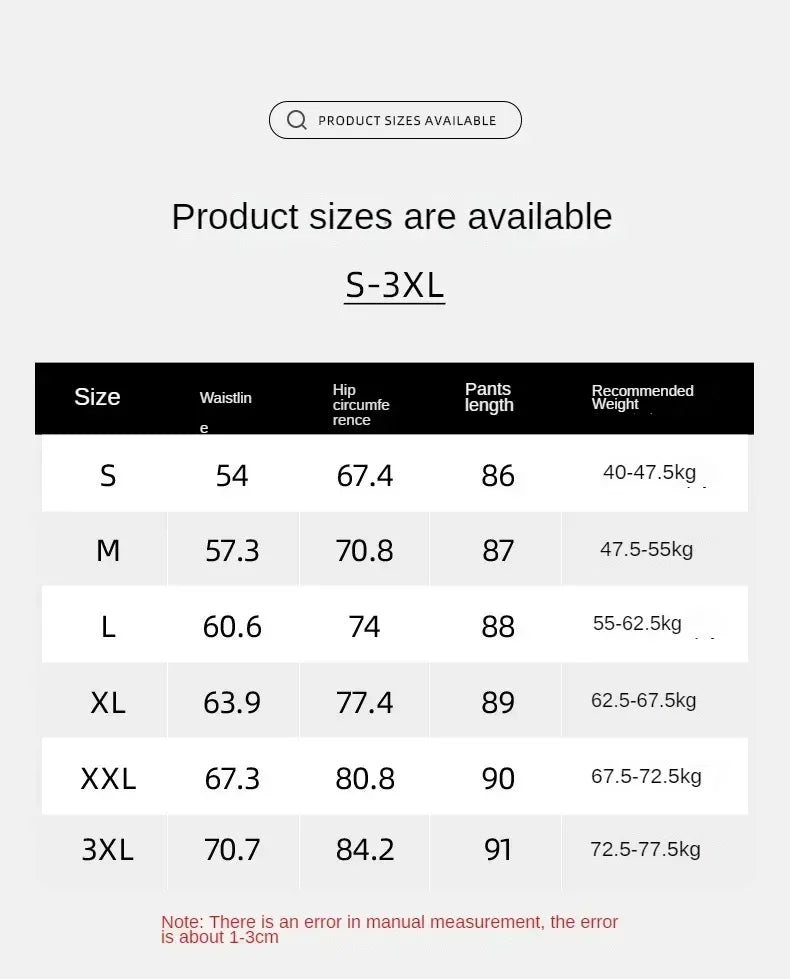Select the Waistline column header
790x979 pixels.
(x=225, y=411)
